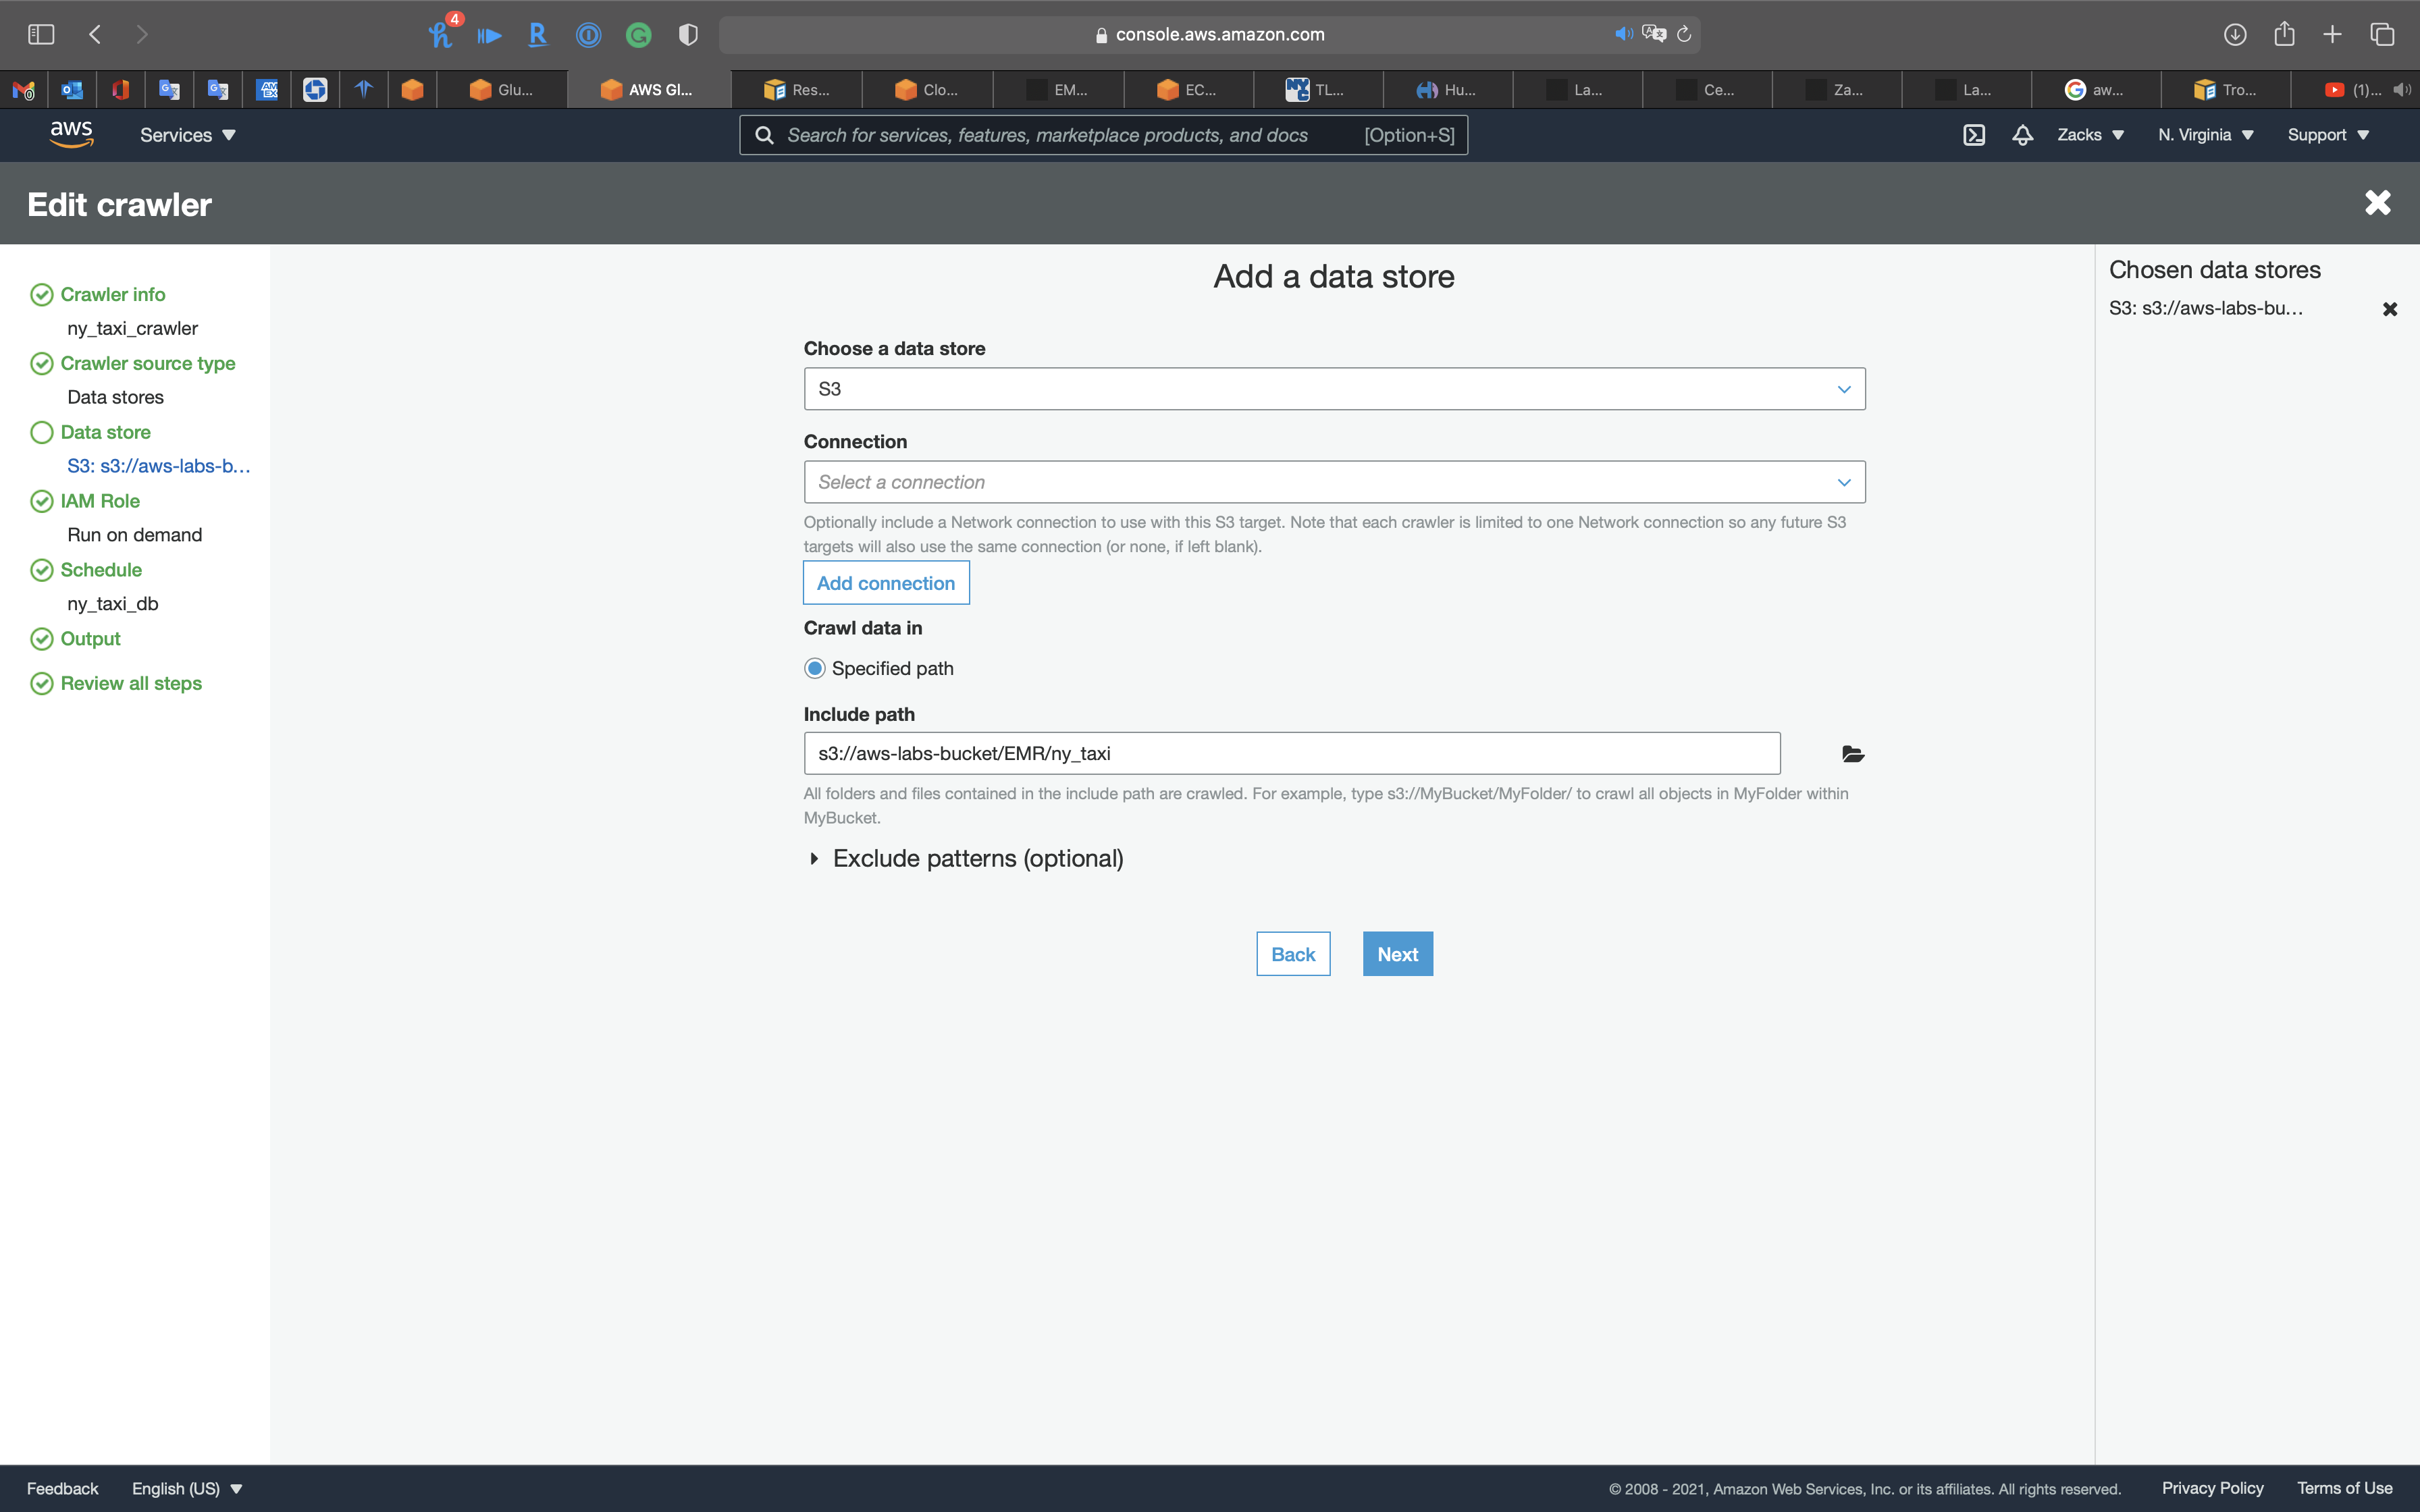This screenshot has height=1512, width=2420.
Task: Click the AWS logo home icon
Action: pyautogui.click(x=71, y=134)
